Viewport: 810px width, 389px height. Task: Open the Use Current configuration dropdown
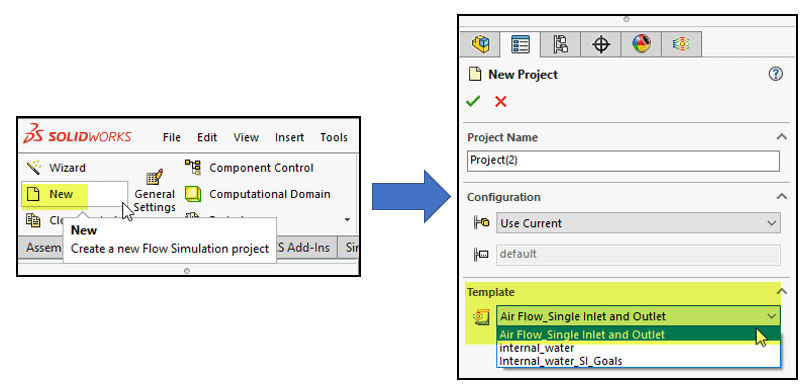[638, 223]
